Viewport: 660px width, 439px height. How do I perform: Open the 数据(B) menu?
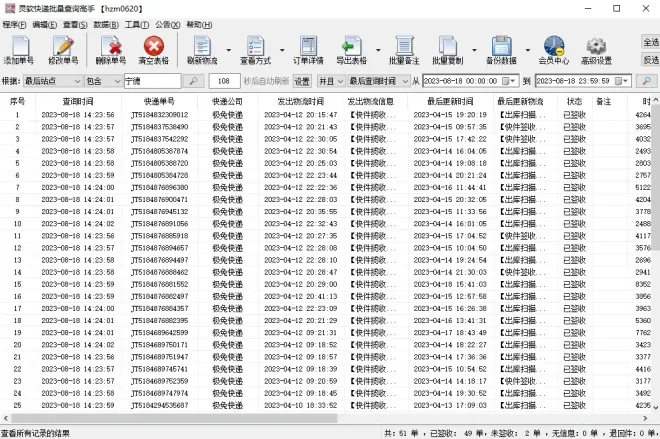coord(105,24)
